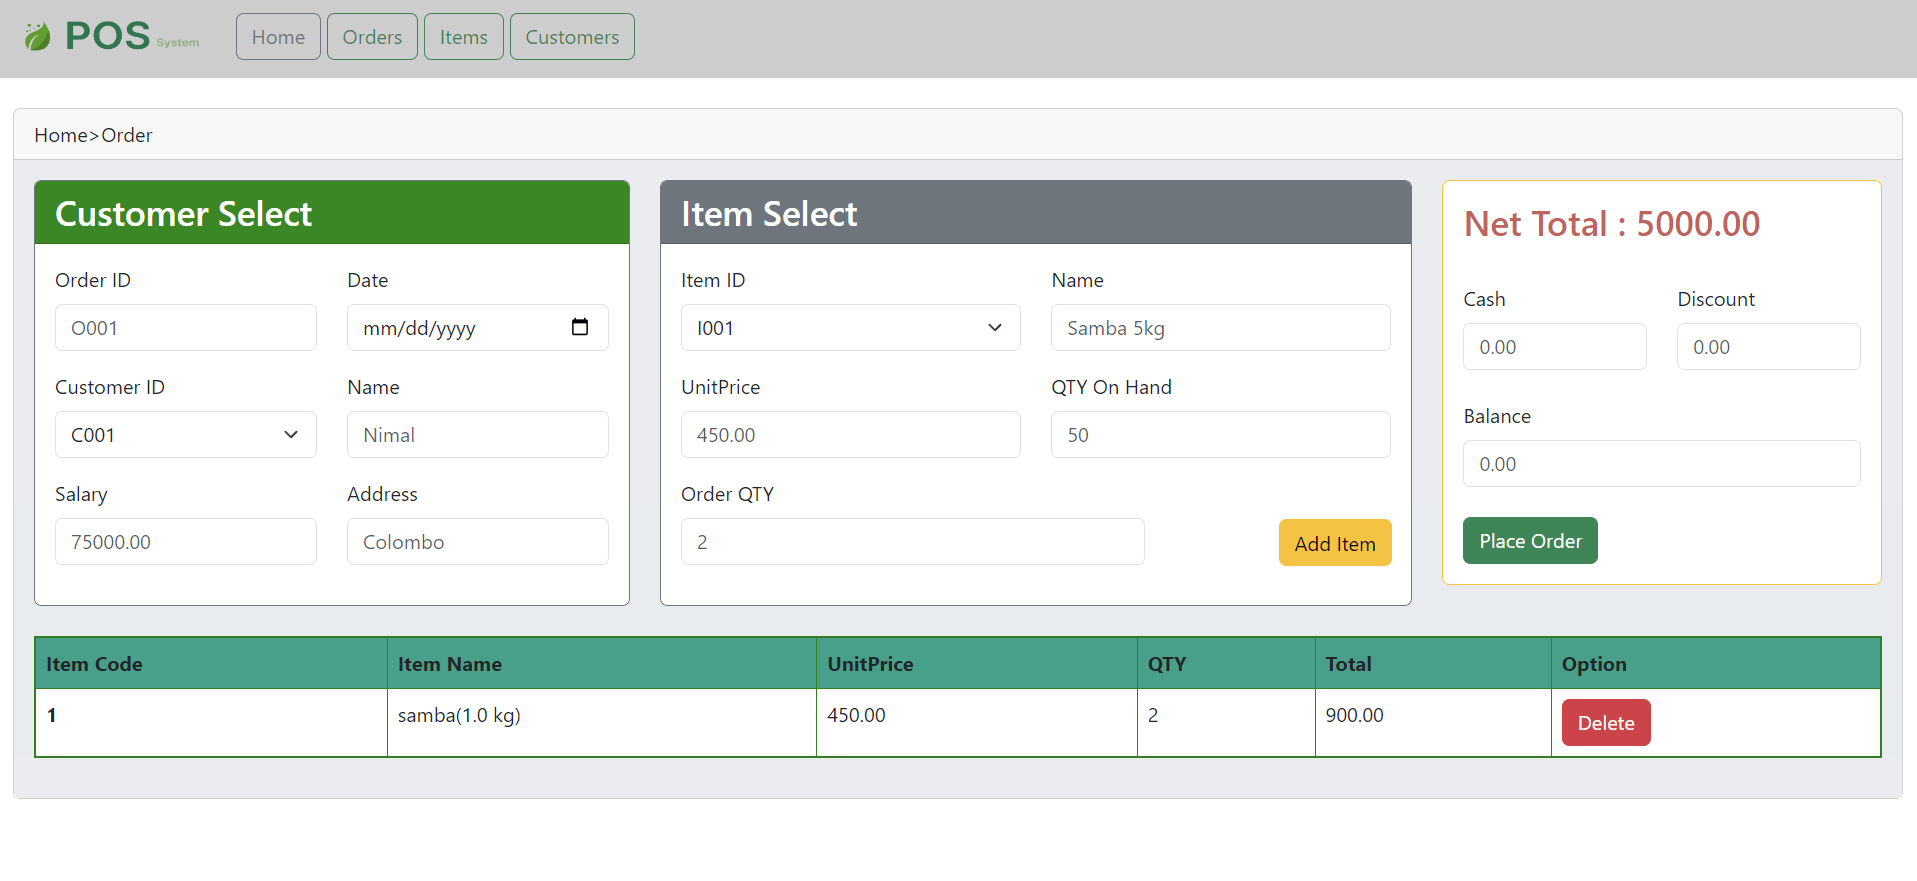Open the date picker calendar icon
1917x881 pixels.
pos(580,327)
